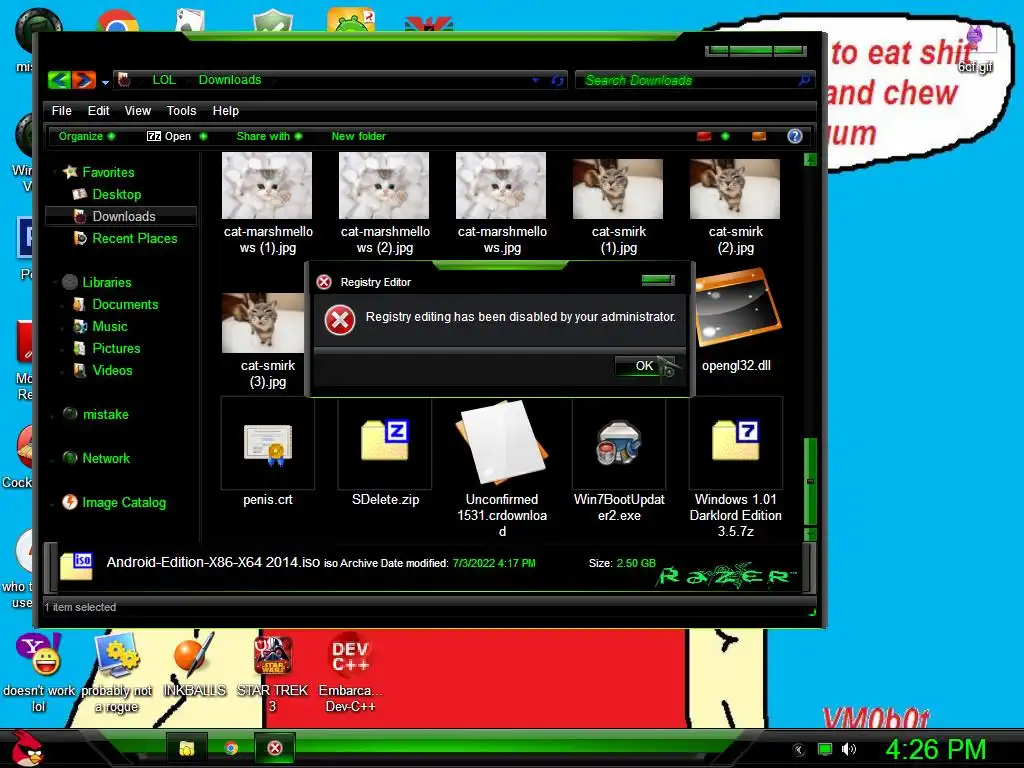Click the scrollbar down arrow in file list
The width and height of the screenshot is (1024, 768).
[810, 534]
